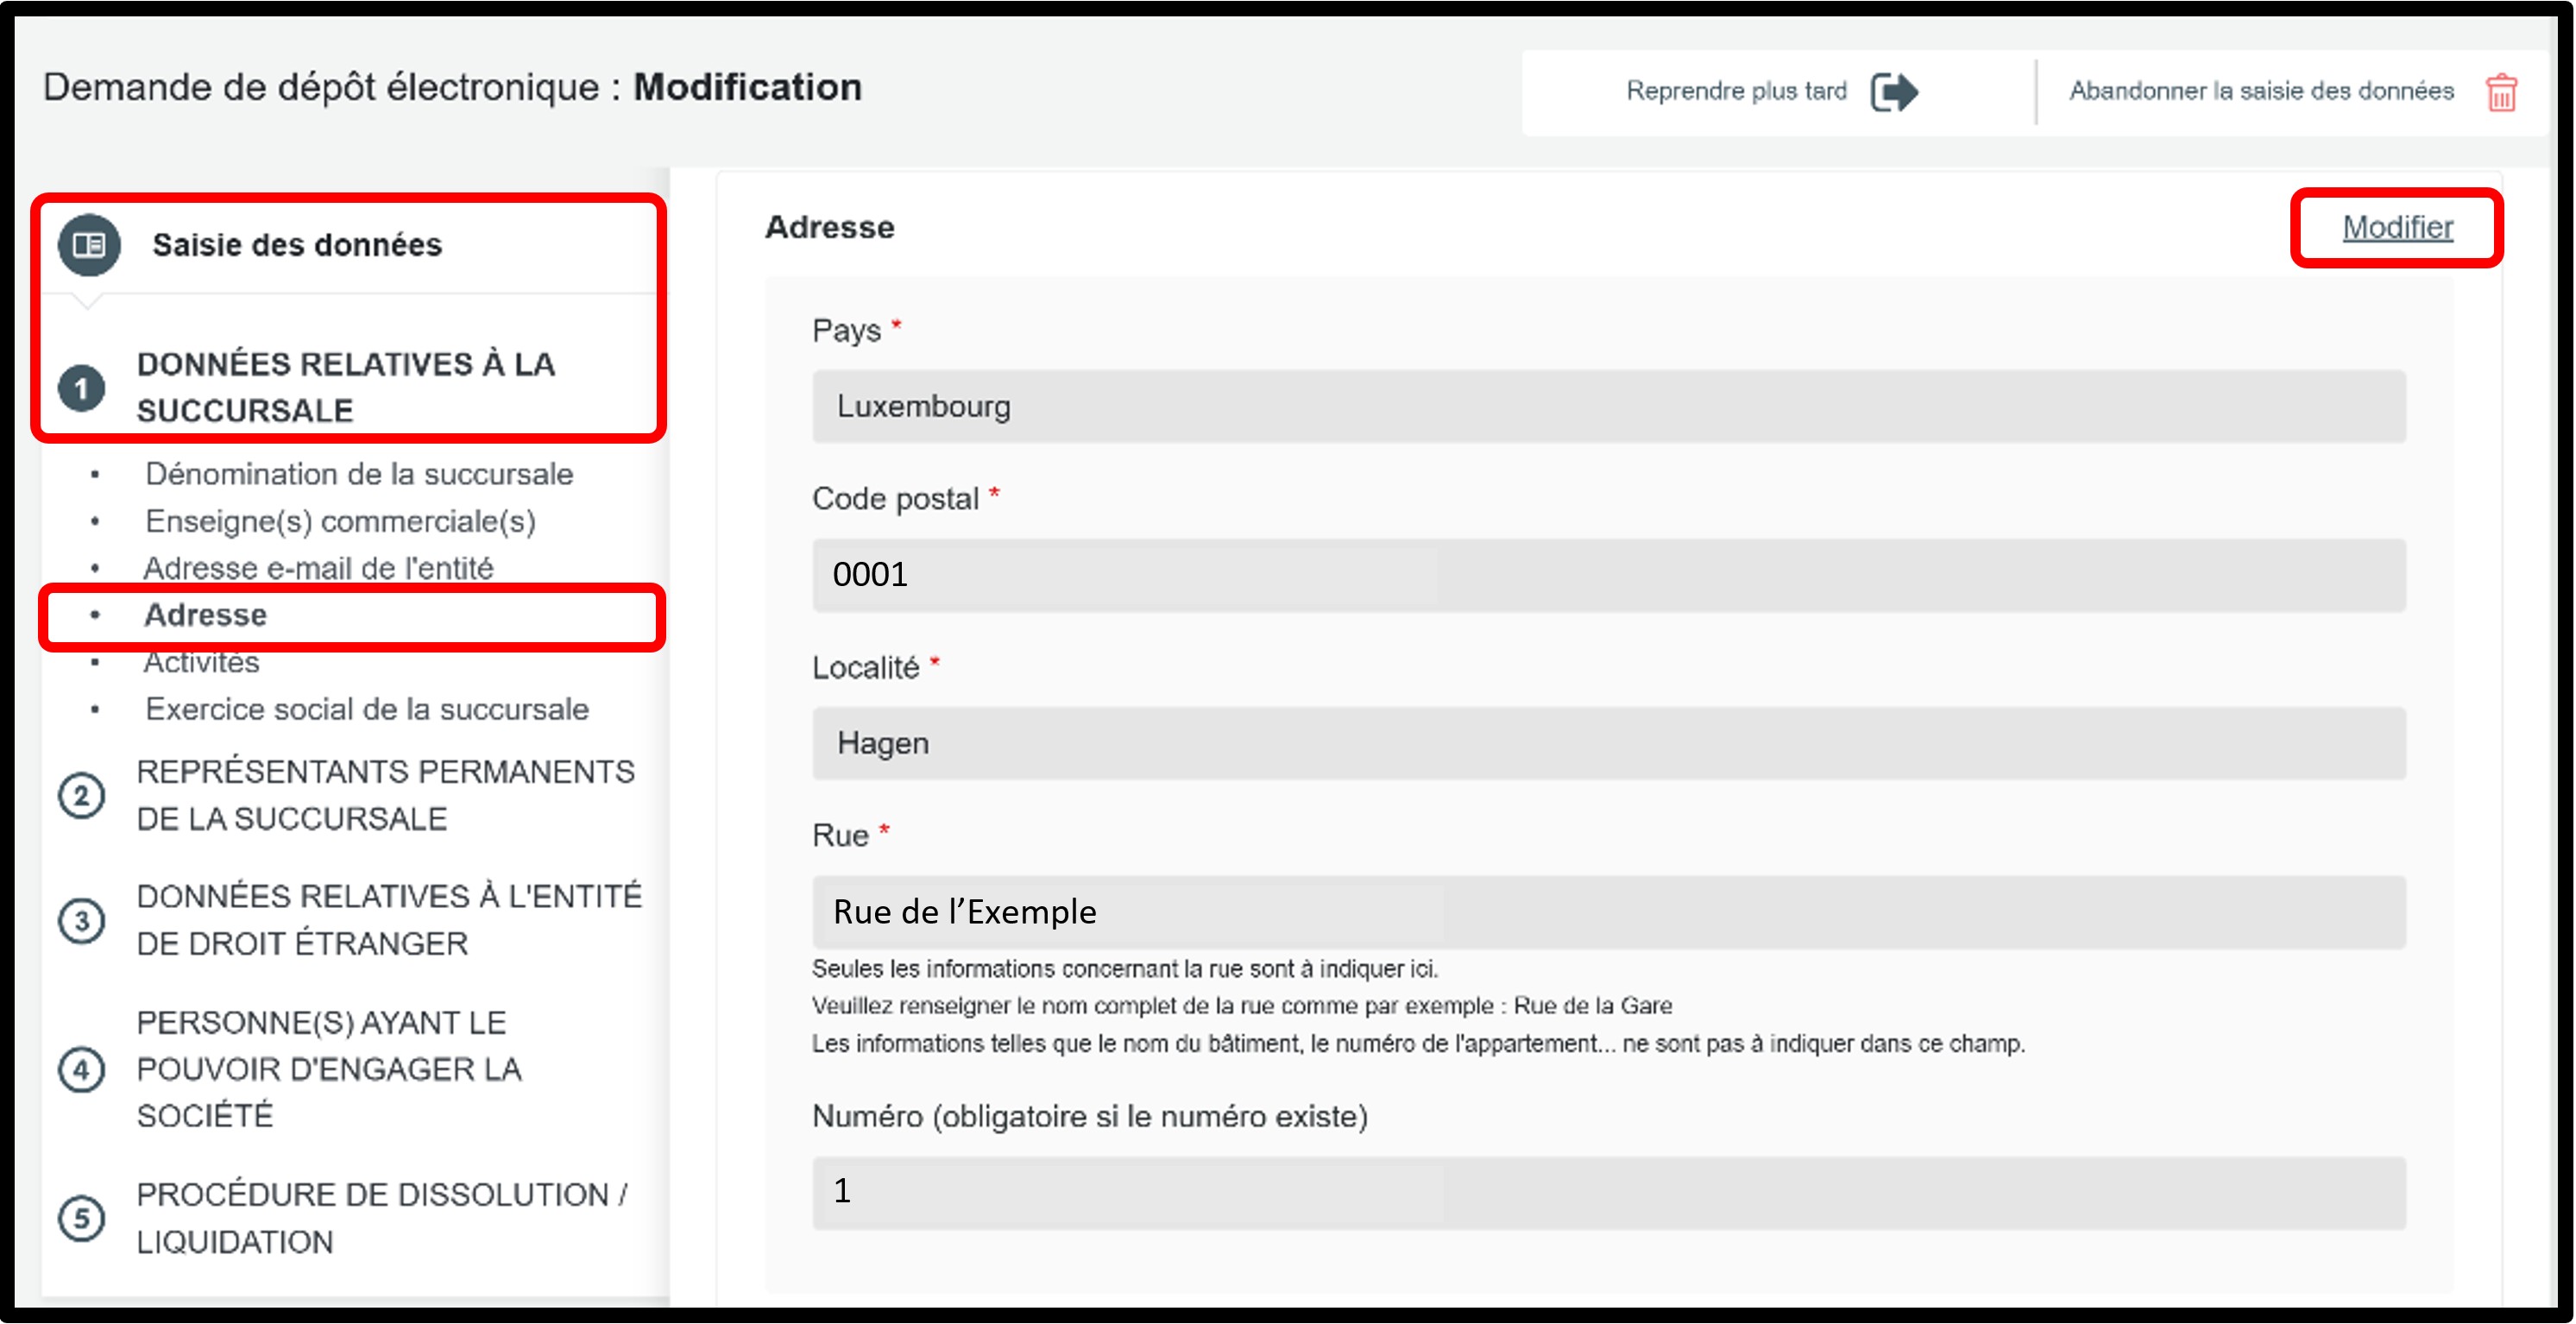
Task: Click the trash icon to abandon data entry
Action: pyautogui.click(x=2501, y=92)
